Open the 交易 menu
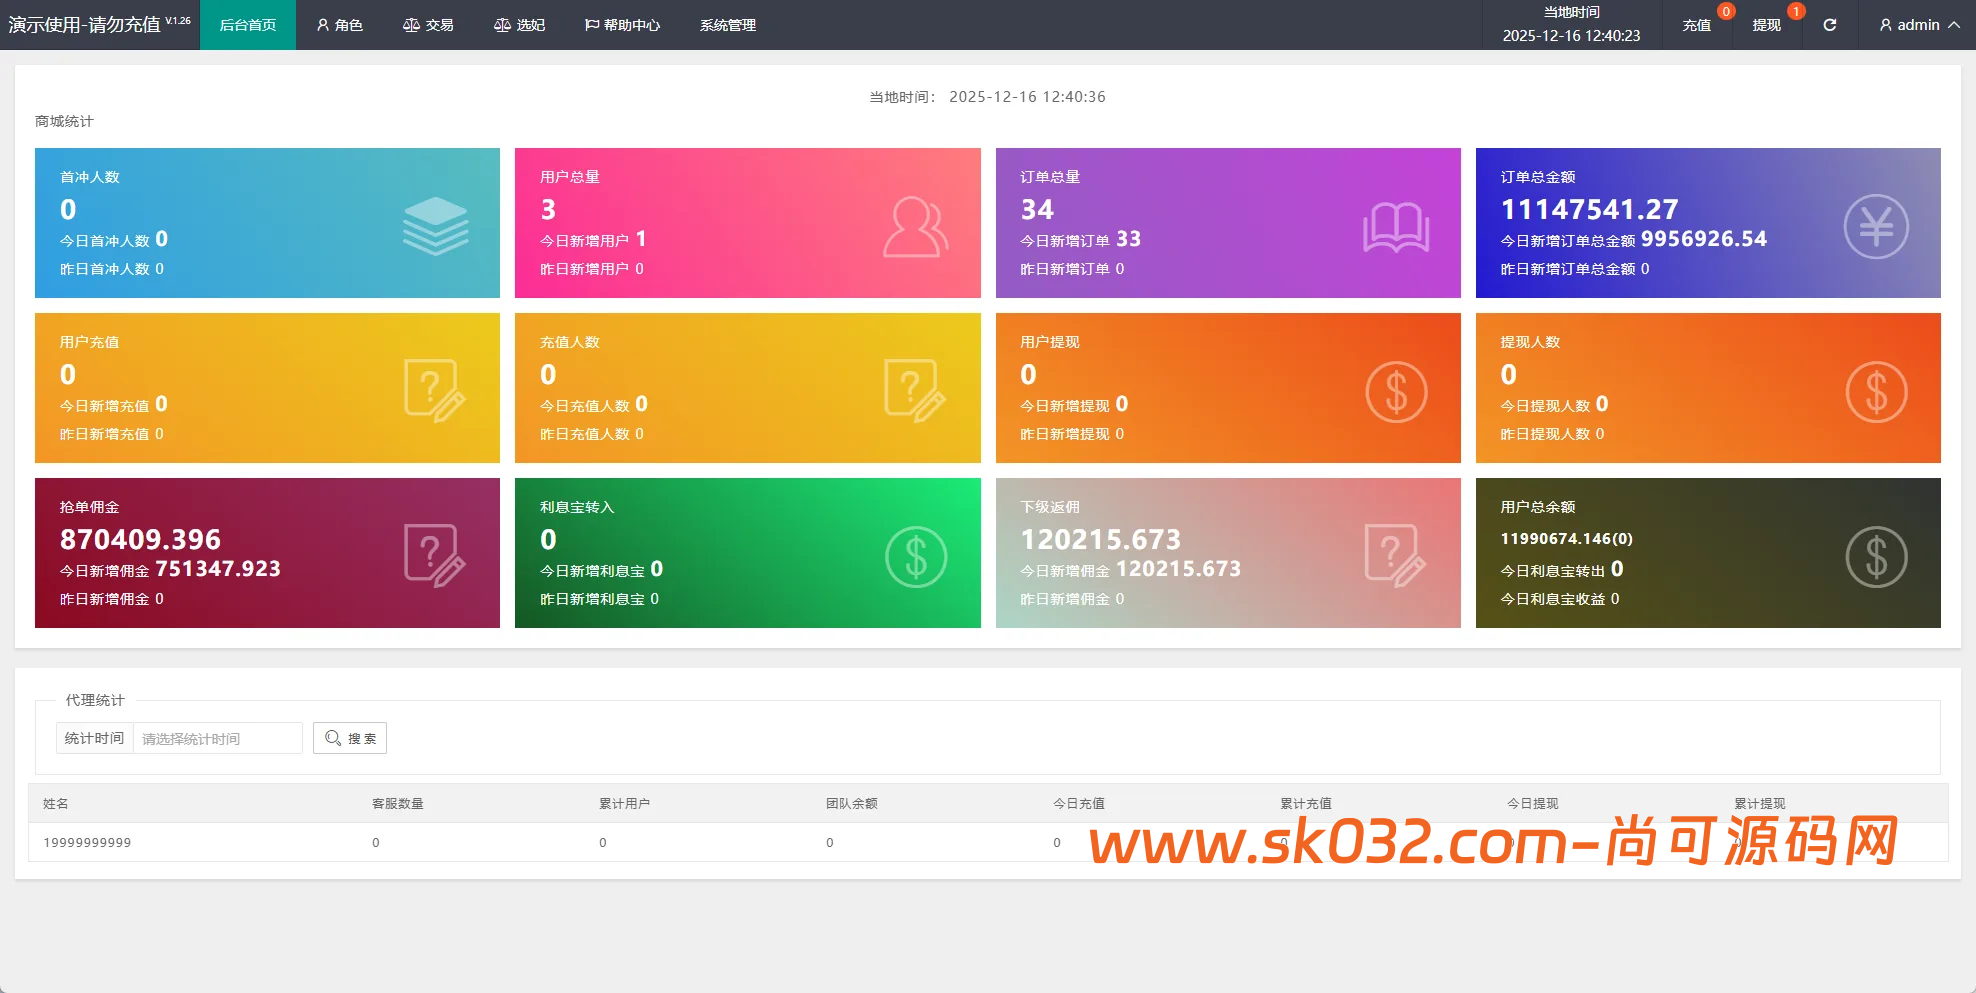 tap(428, 25)
